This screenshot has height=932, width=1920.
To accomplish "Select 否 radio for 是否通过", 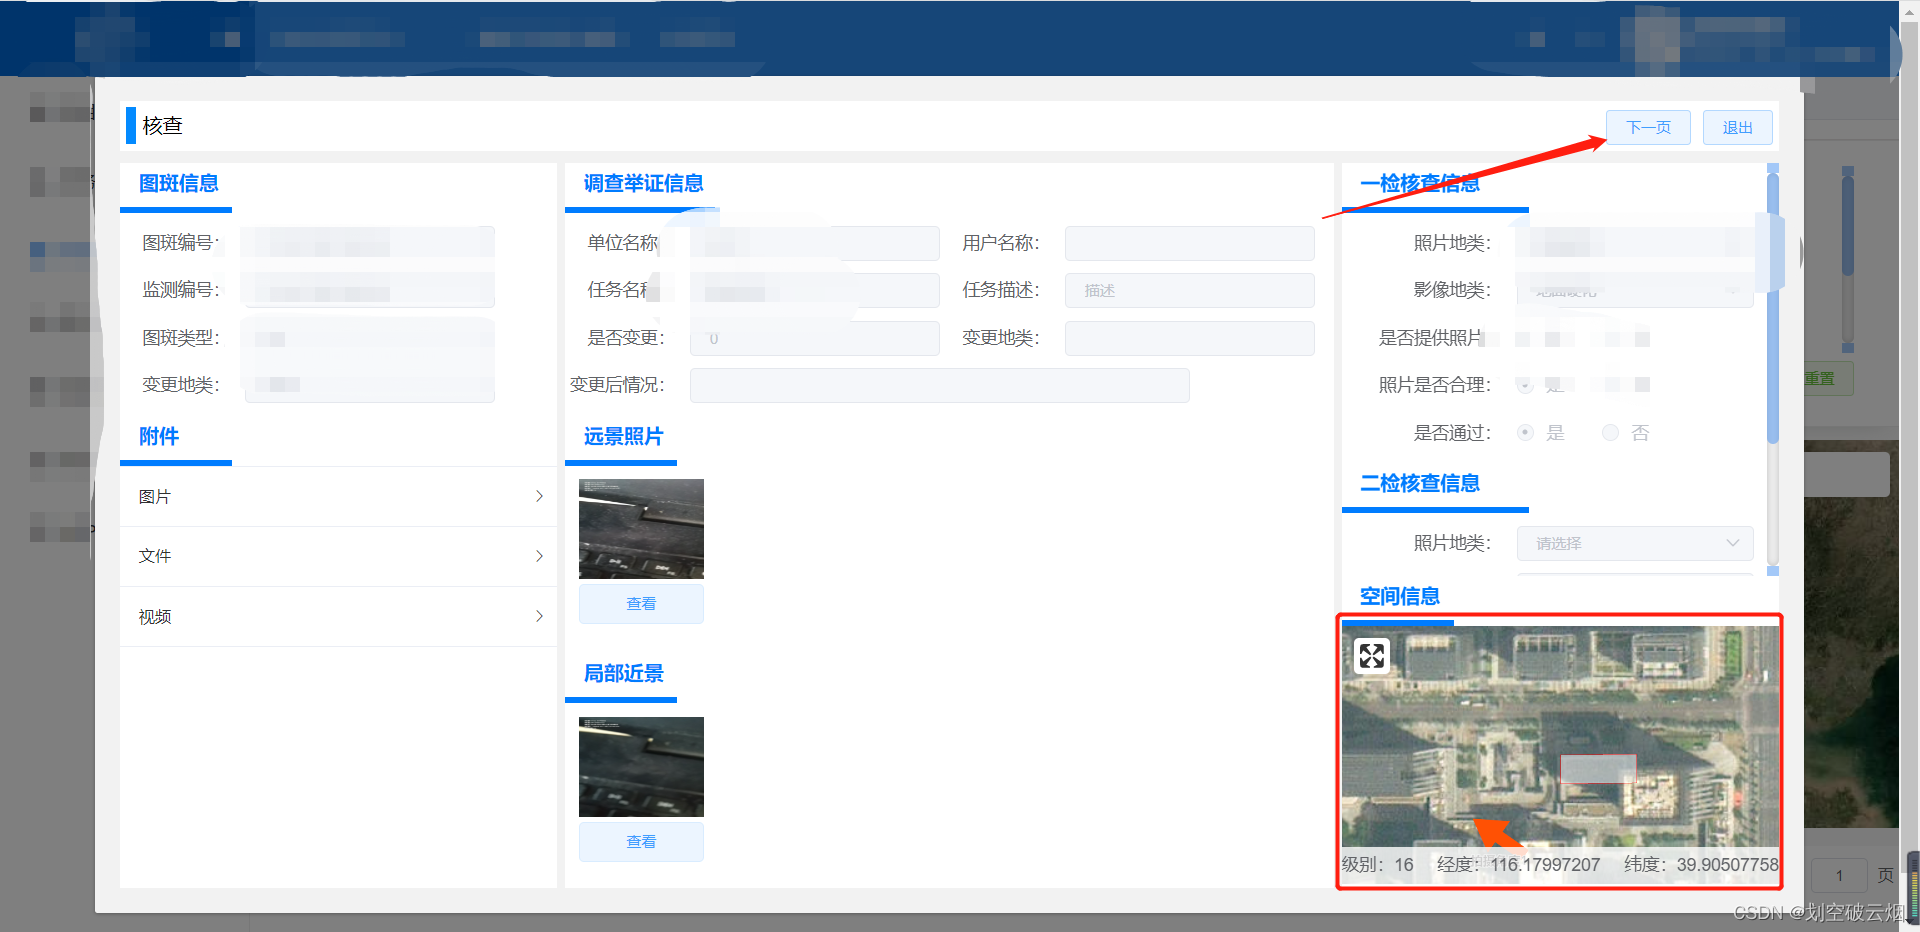I will point(1610,432).
